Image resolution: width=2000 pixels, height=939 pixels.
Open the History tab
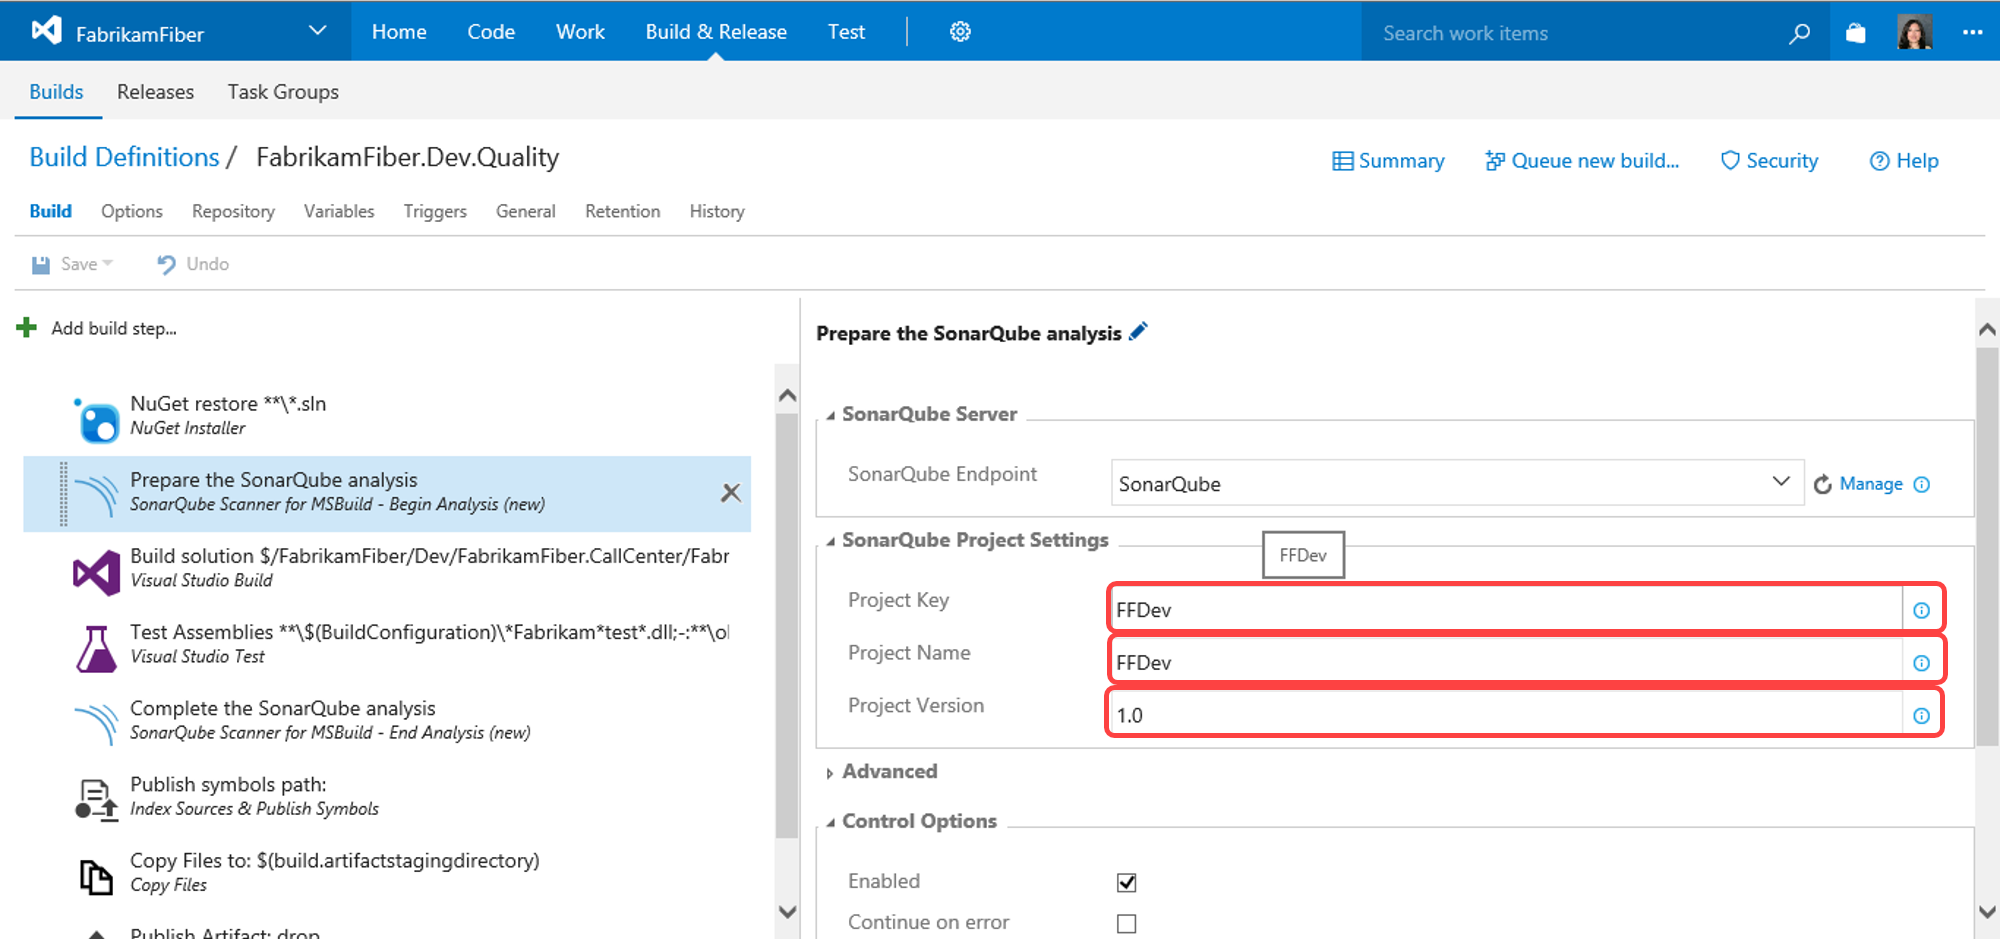point(717,212)
